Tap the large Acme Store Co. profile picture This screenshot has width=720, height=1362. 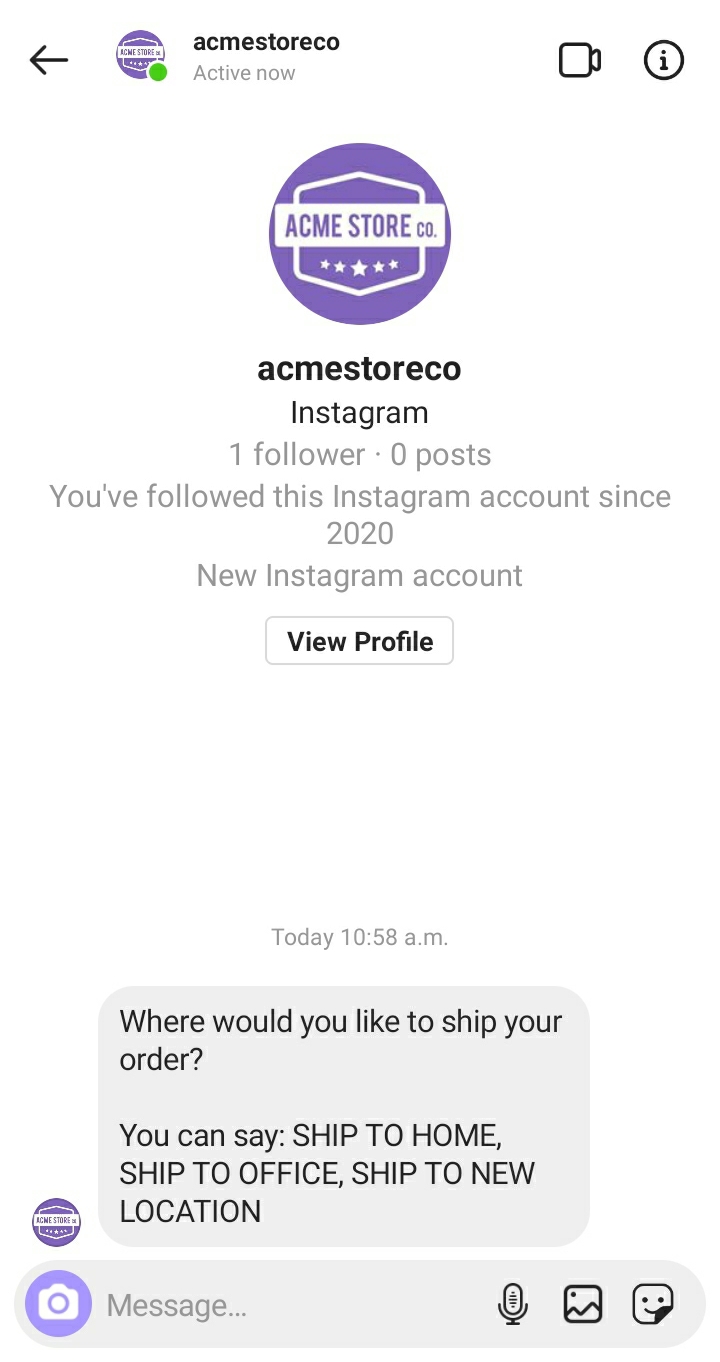pyautogui.click(x=360, y=233)
